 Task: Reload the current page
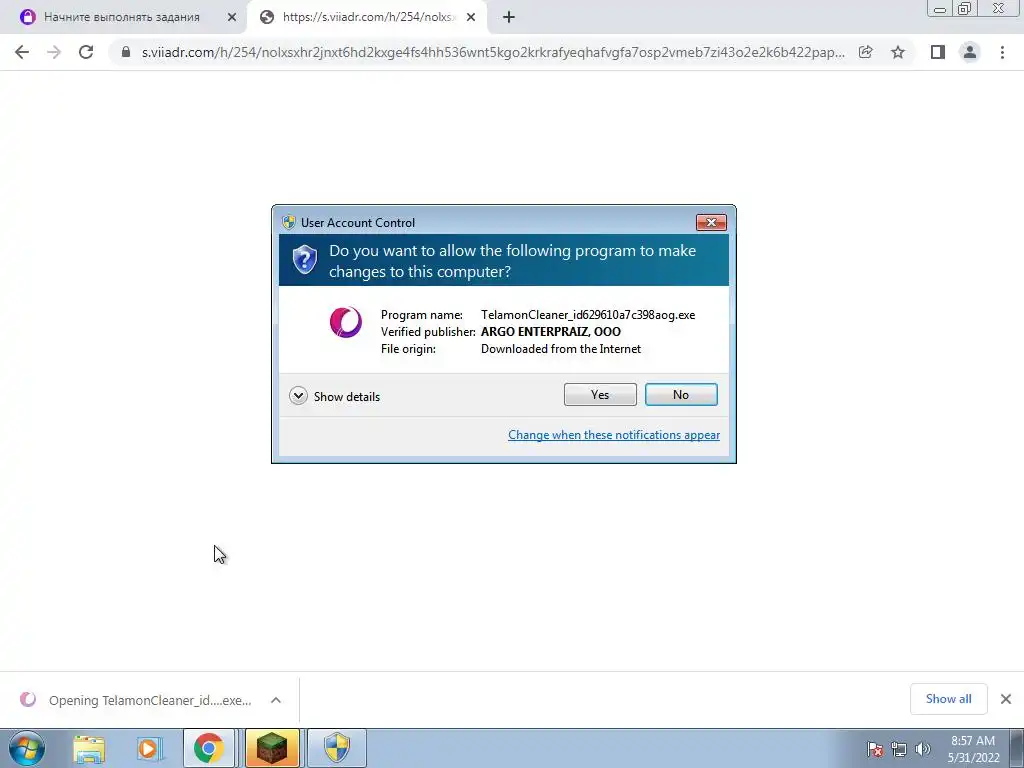point(86,52)
